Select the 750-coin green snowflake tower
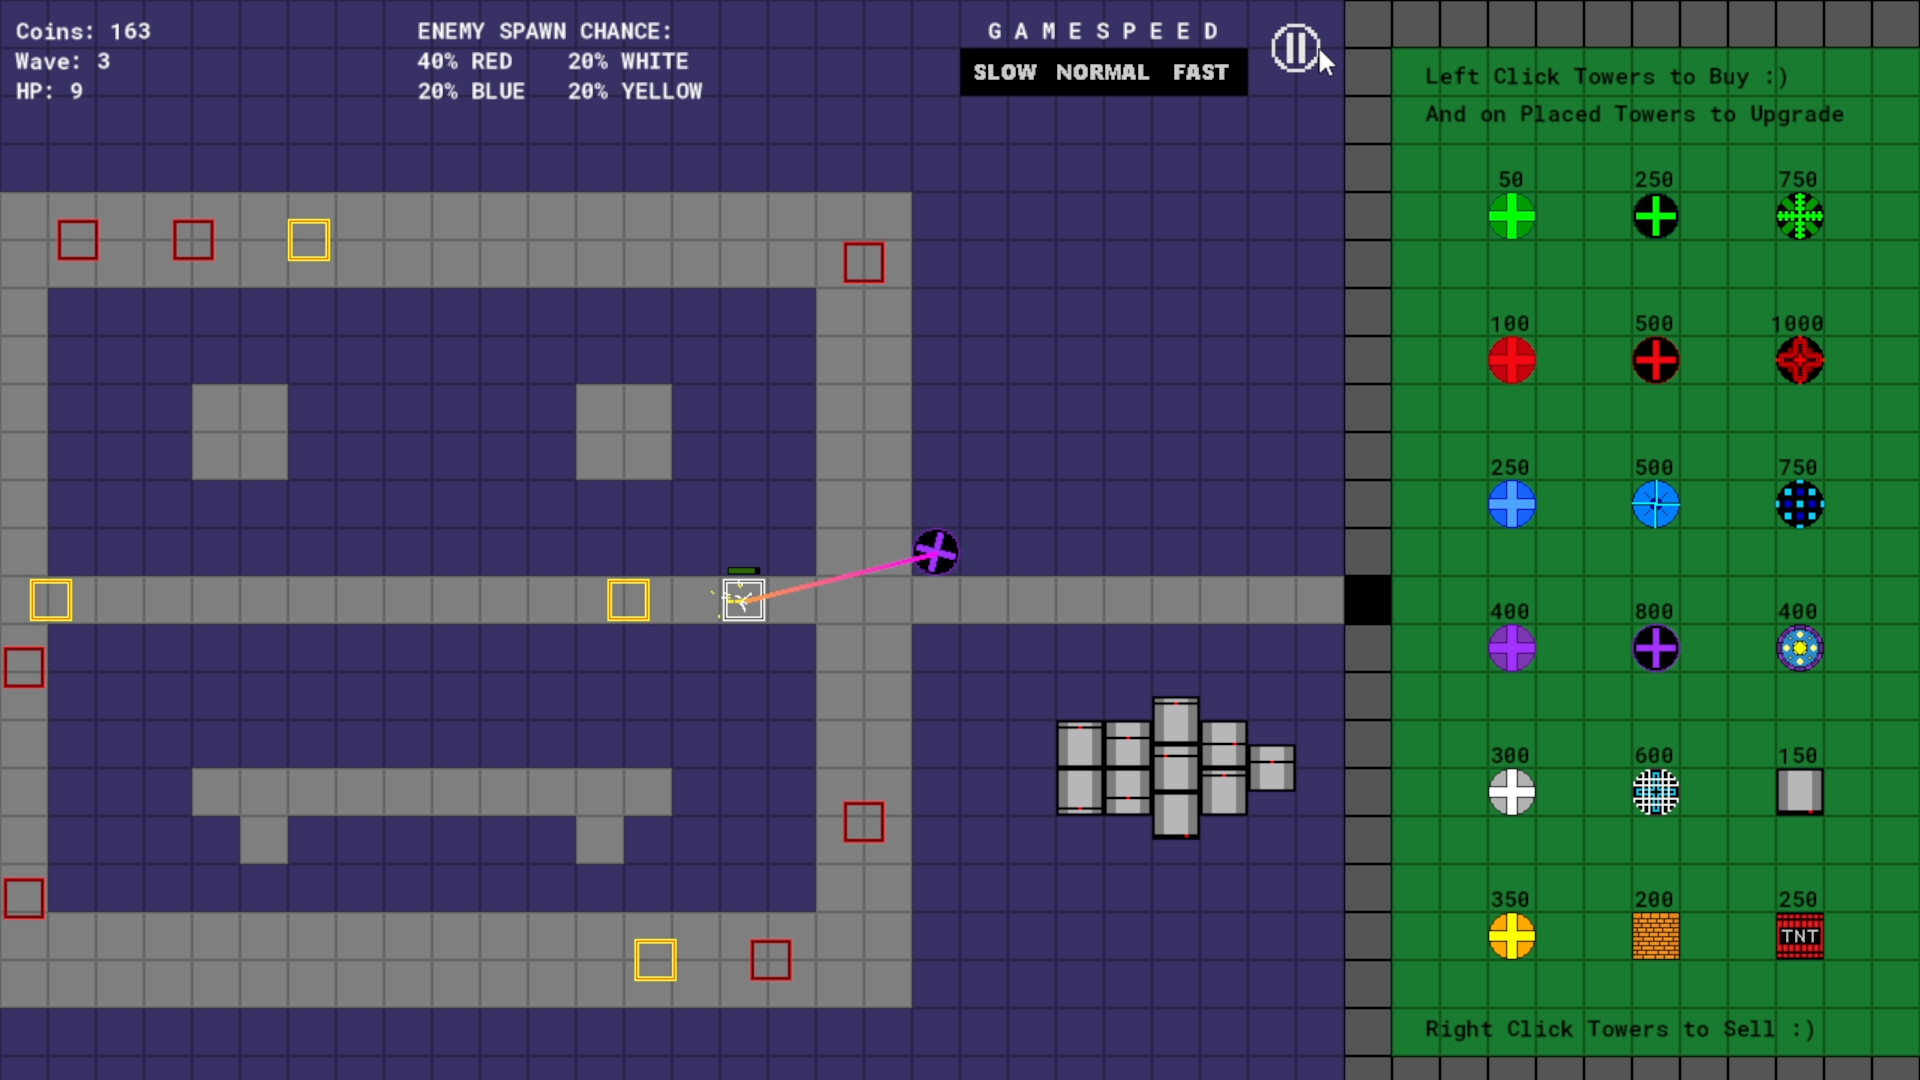The image size is (1920, 1080). (1799, 217)
